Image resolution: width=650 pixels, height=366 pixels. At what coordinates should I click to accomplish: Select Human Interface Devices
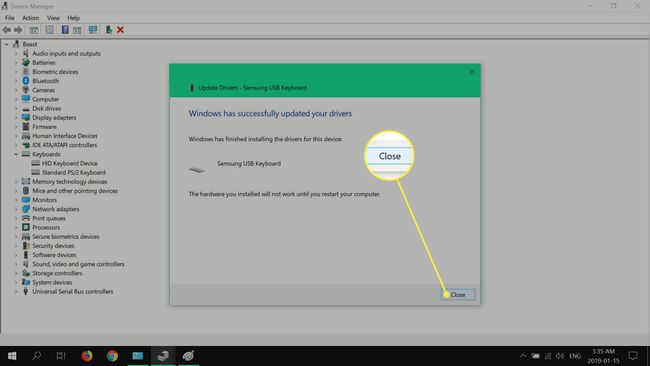click(x=65, y=136)
